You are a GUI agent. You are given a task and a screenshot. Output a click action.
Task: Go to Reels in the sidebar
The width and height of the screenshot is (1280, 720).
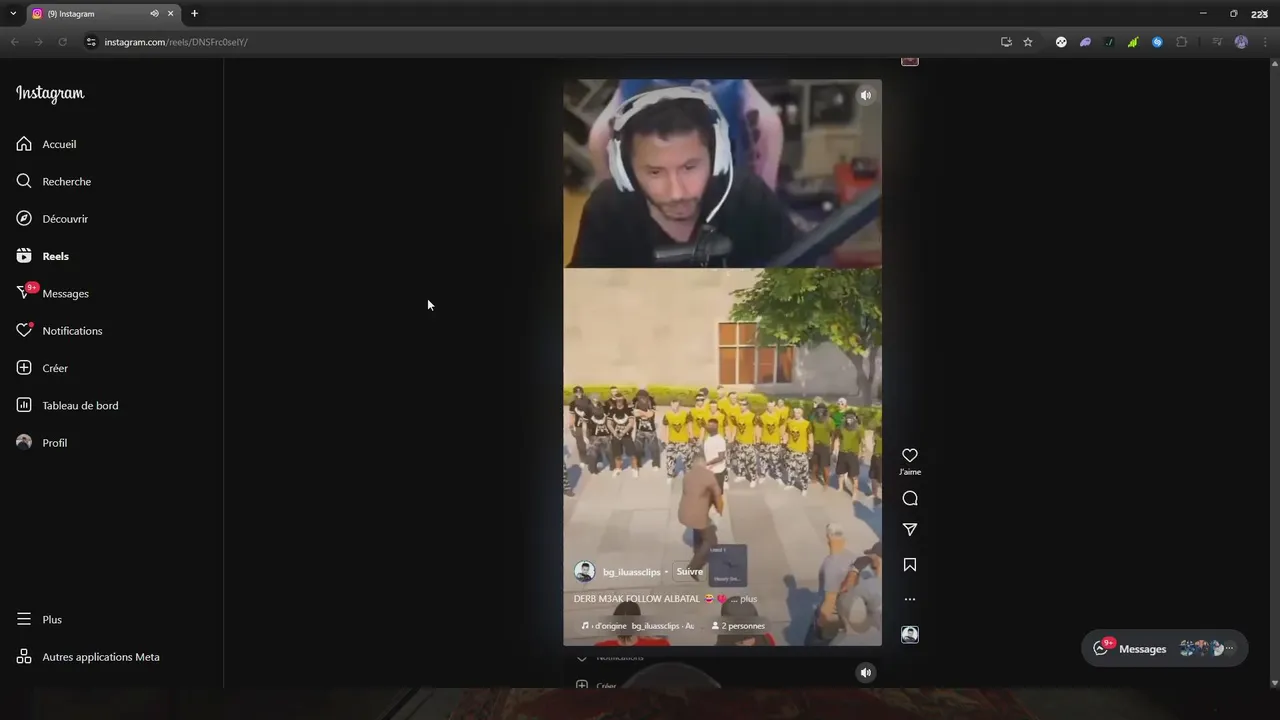click(42, 256)
